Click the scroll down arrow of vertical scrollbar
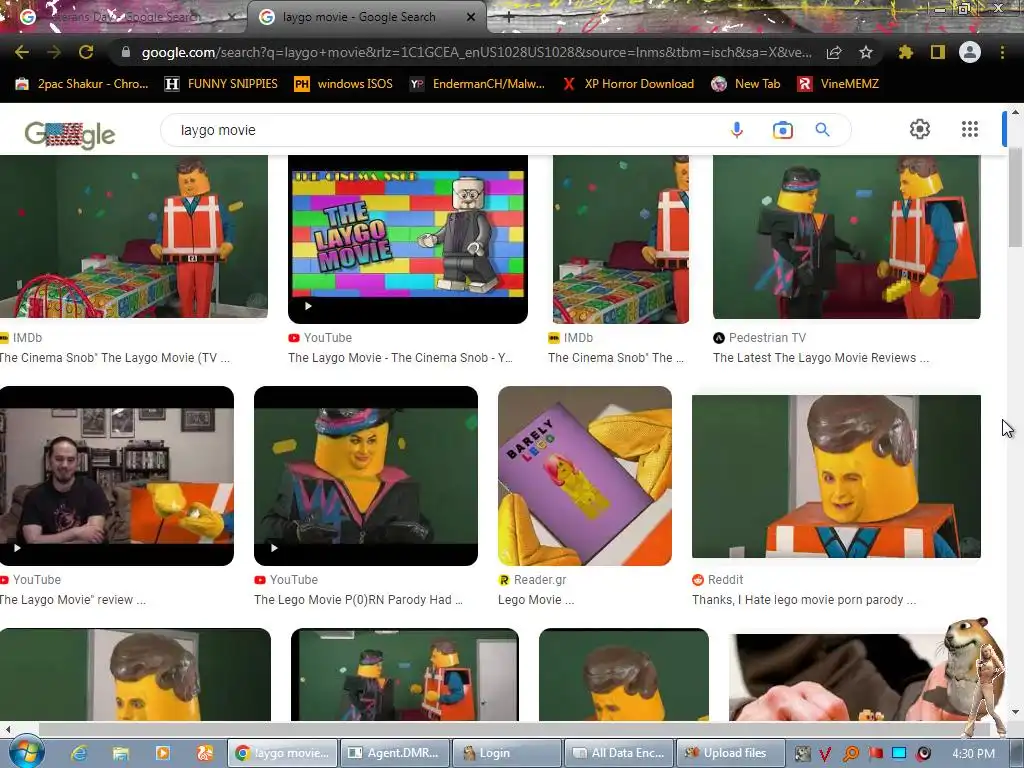 click(x=1015, y=712)
